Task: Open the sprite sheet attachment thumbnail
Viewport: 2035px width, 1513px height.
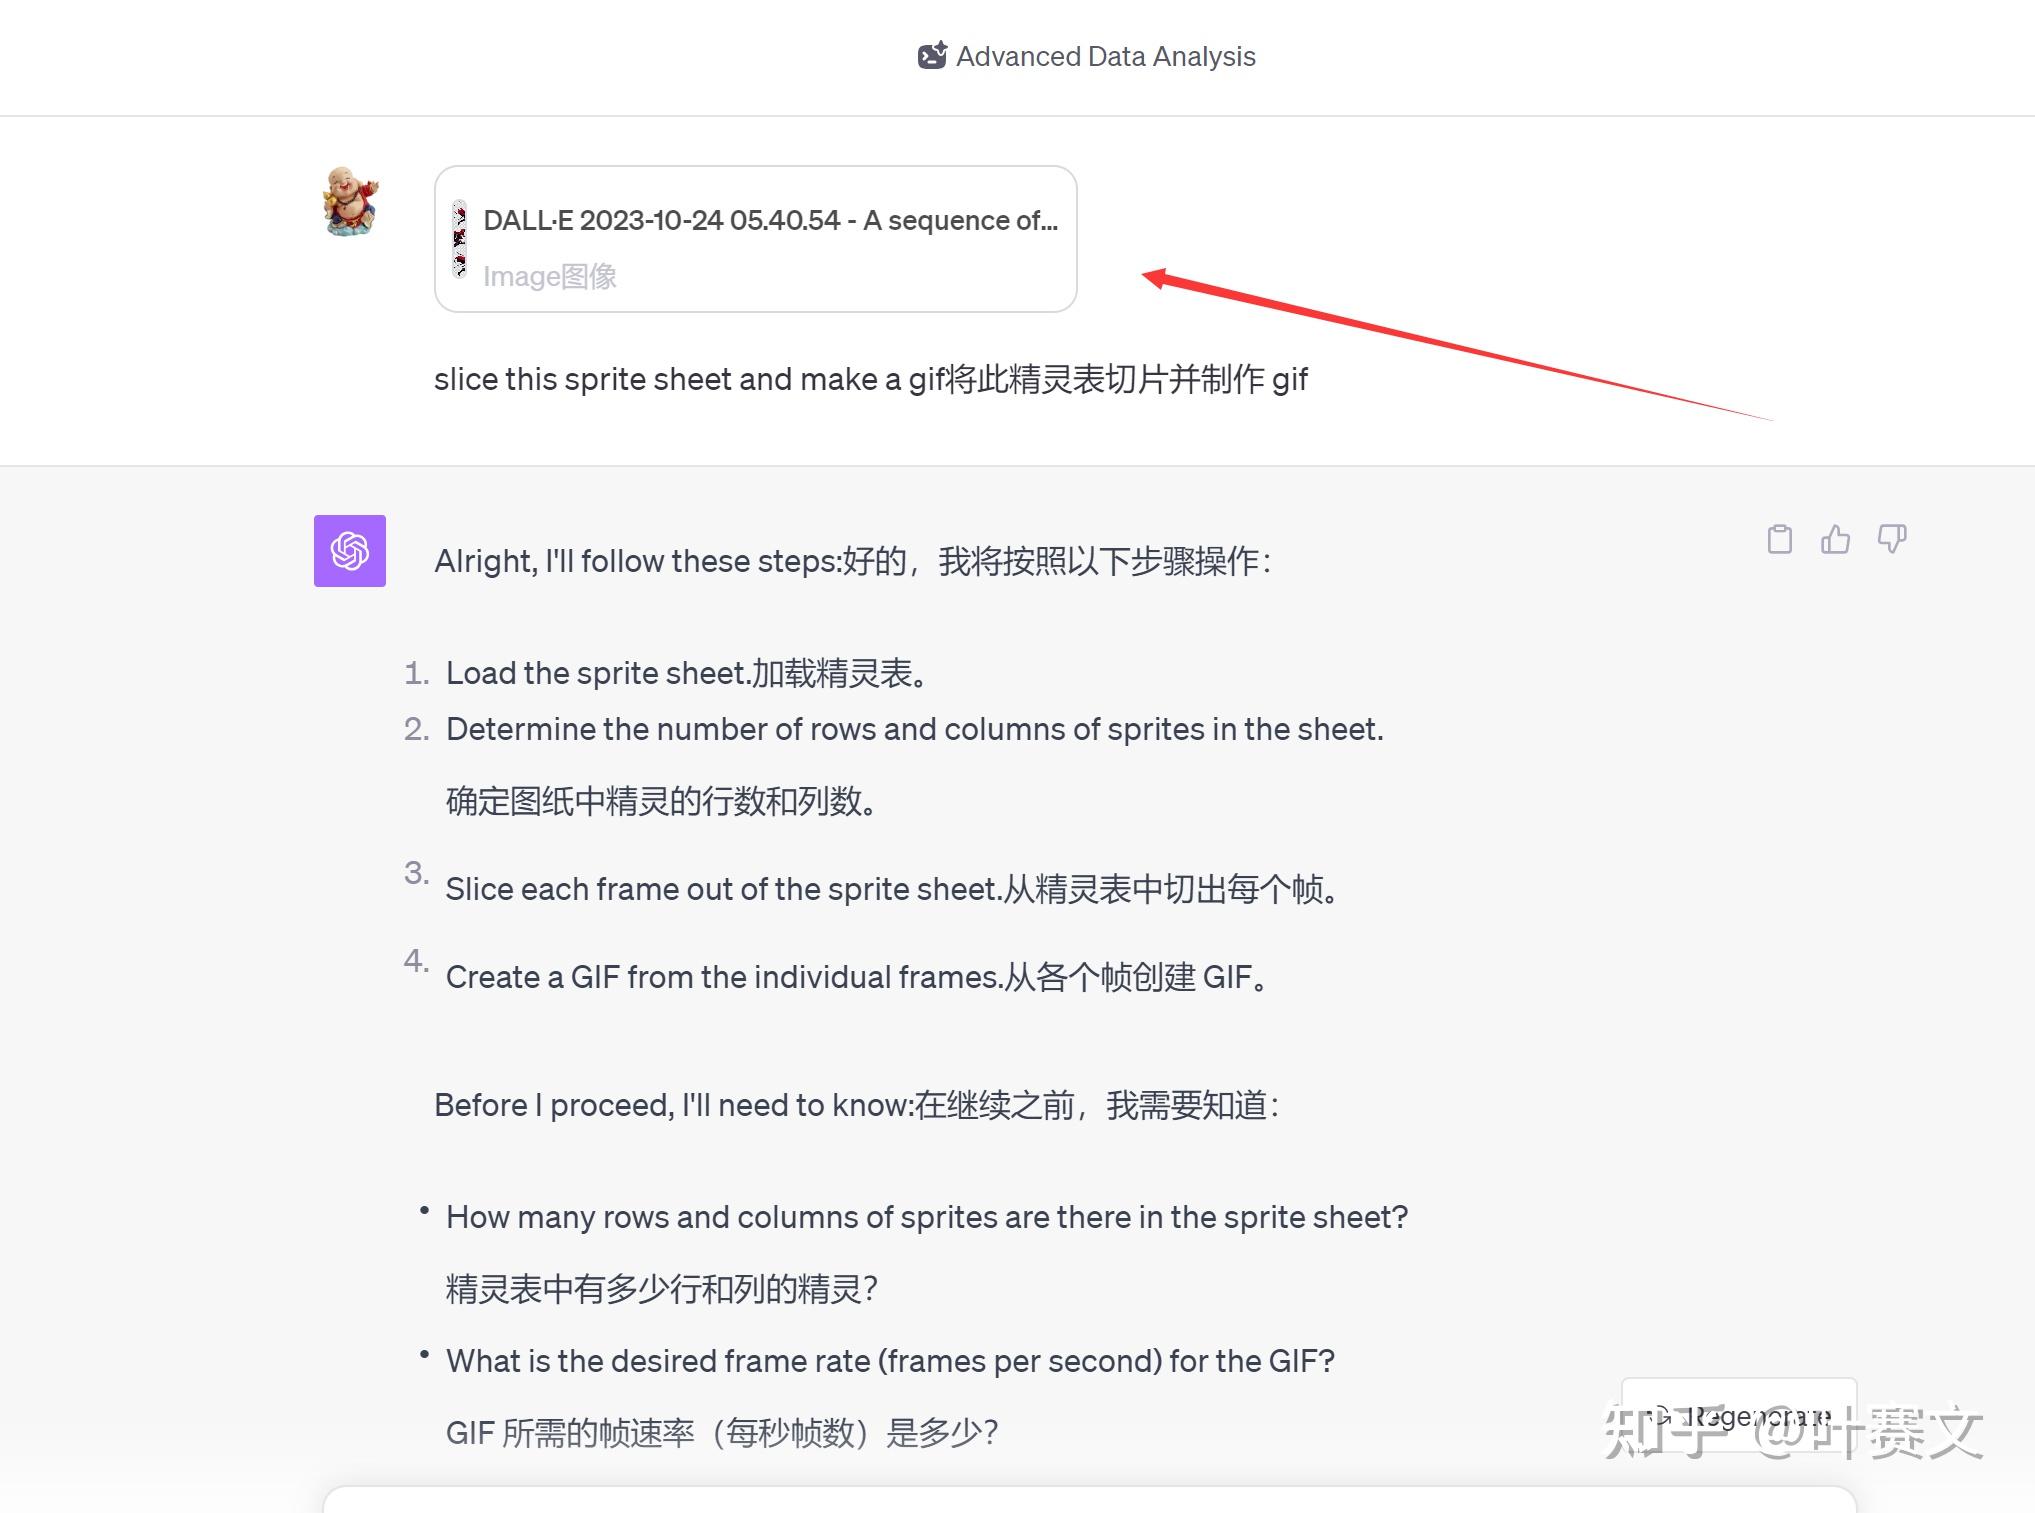Action: [459, 239]
